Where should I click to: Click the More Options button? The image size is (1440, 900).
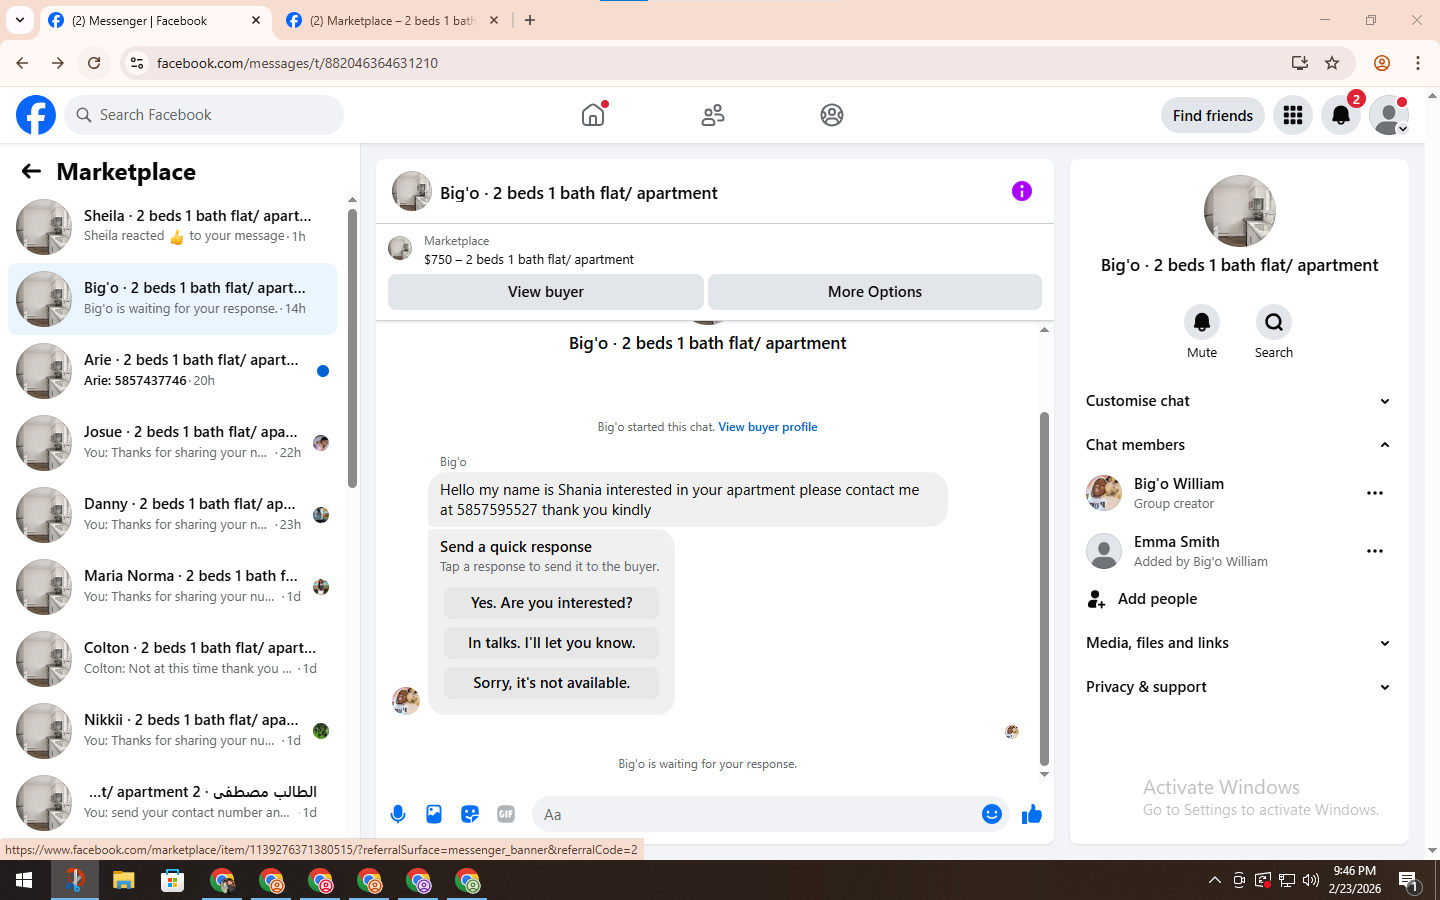coord(875,292)
